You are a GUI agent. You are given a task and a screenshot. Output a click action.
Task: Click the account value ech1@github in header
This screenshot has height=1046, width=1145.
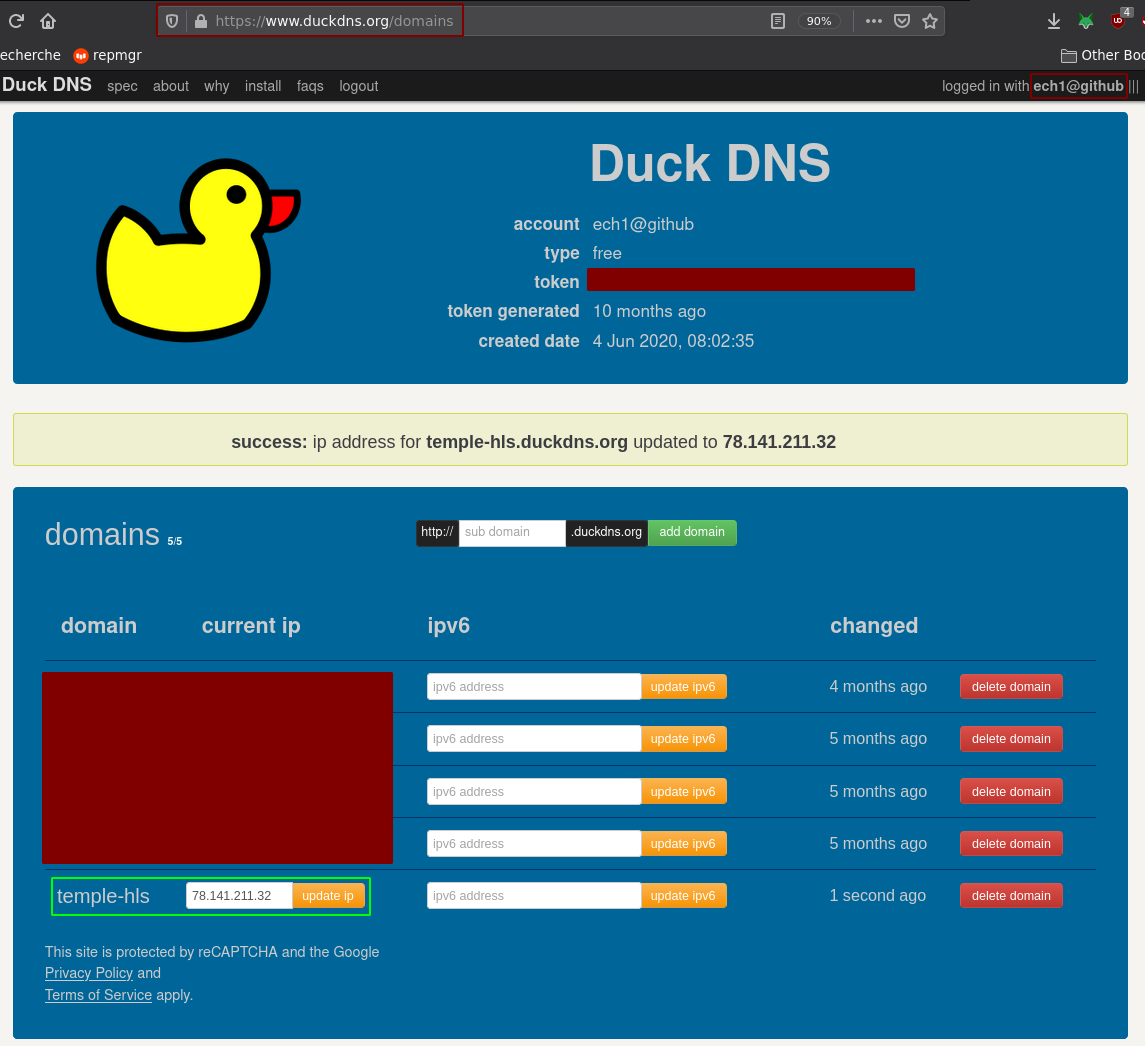pyautogui.click(x=643, y=224)
